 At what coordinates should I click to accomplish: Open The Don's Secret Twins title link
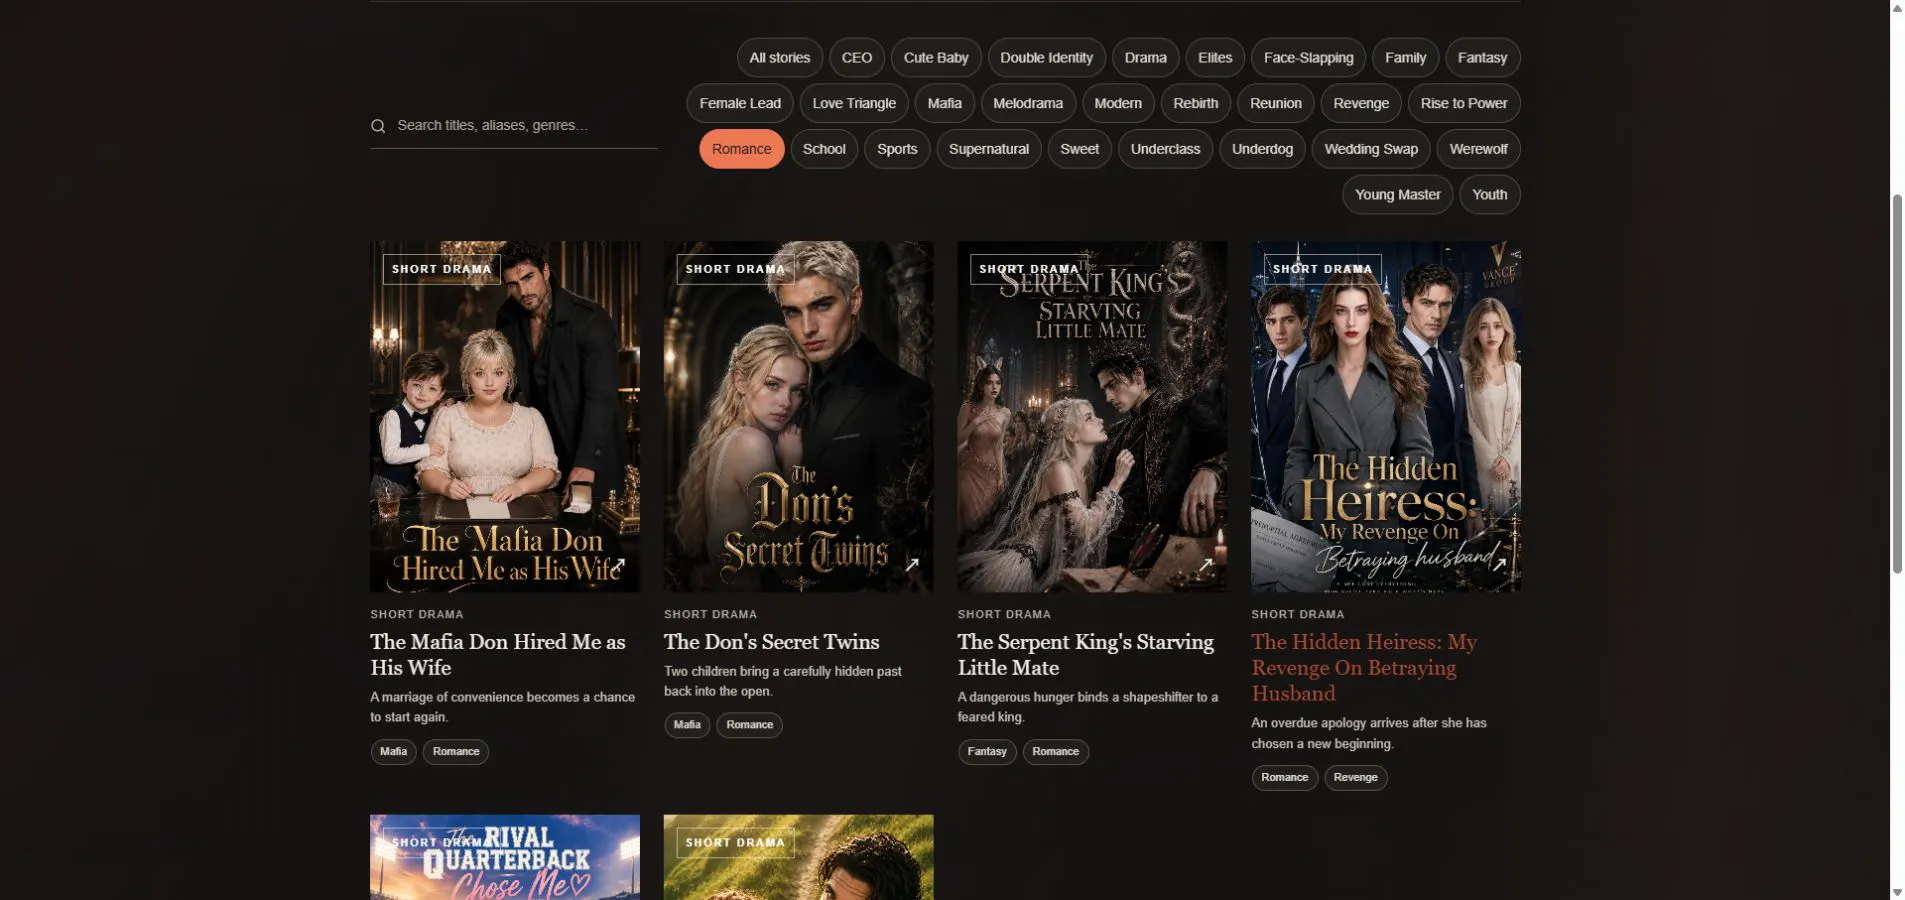coord(772,642)
